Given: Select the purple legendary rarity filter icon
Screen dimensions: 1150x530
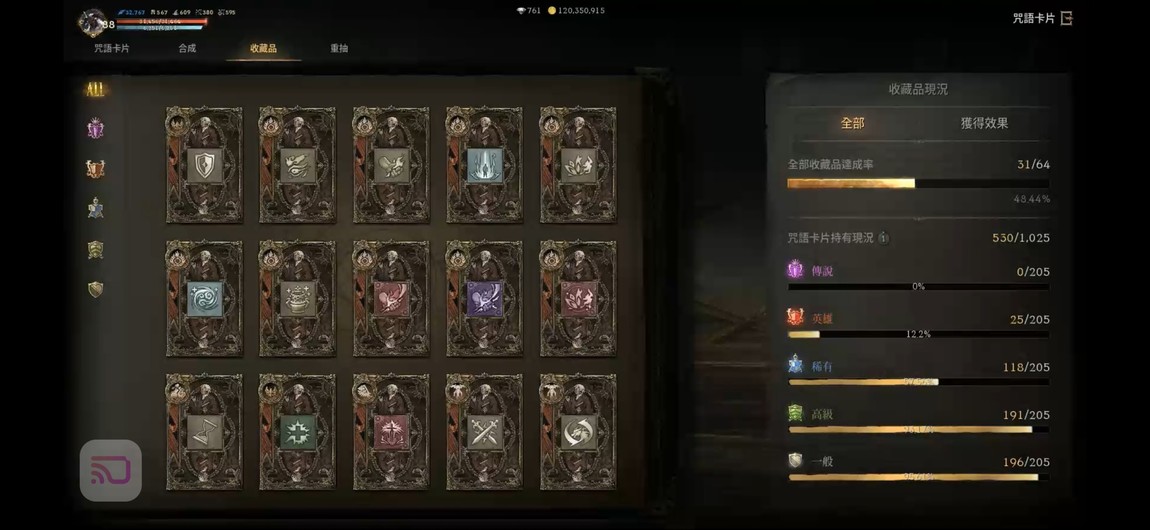Looking at the screenshot, I should coord(95,129).
